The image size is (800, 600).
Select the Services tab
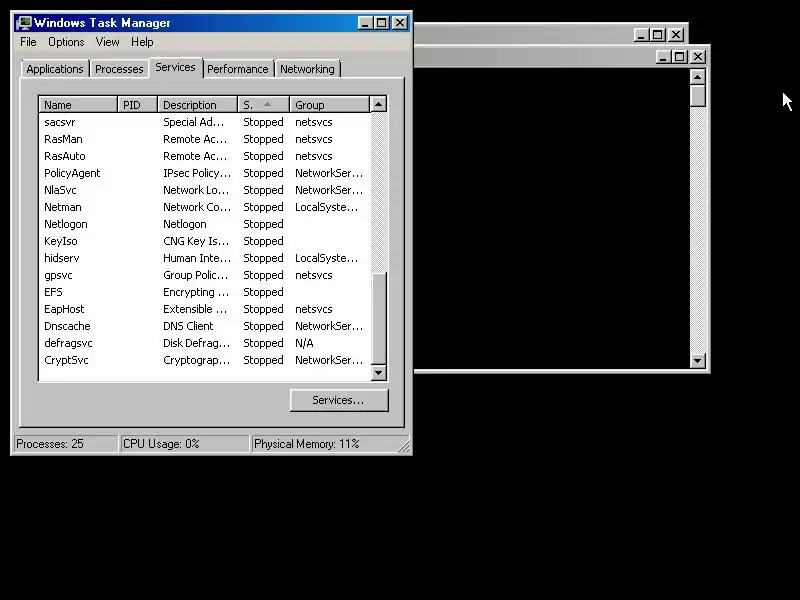pos(176,67)
